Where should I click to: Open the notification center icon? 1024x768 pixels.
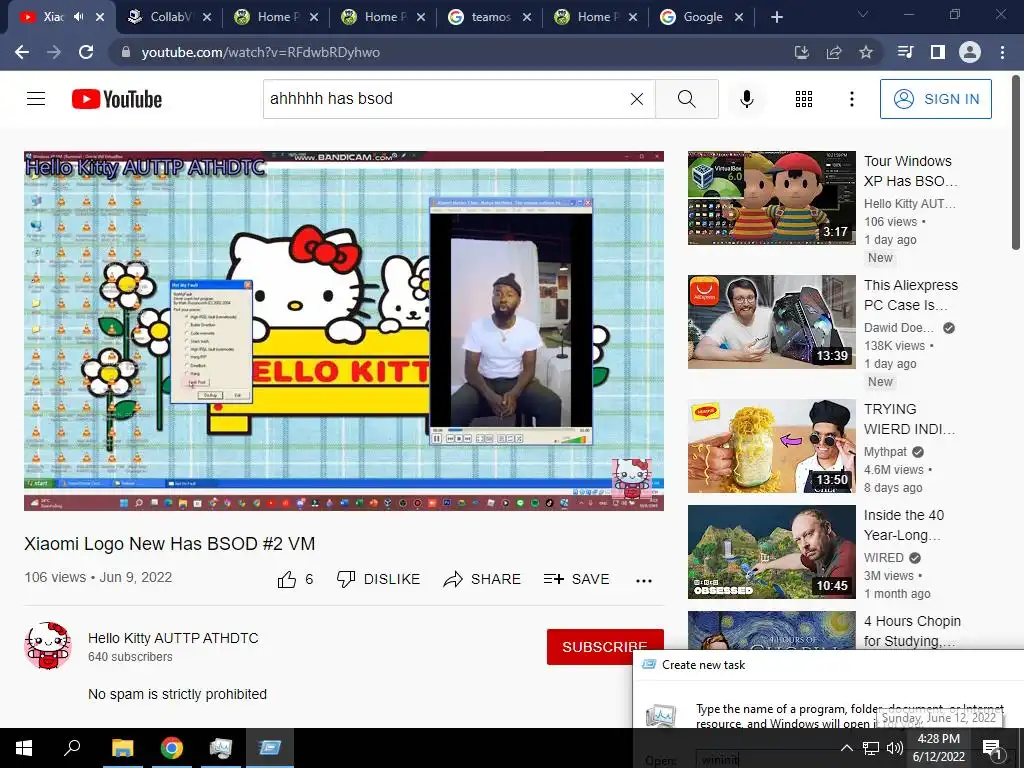pos(992,748)
